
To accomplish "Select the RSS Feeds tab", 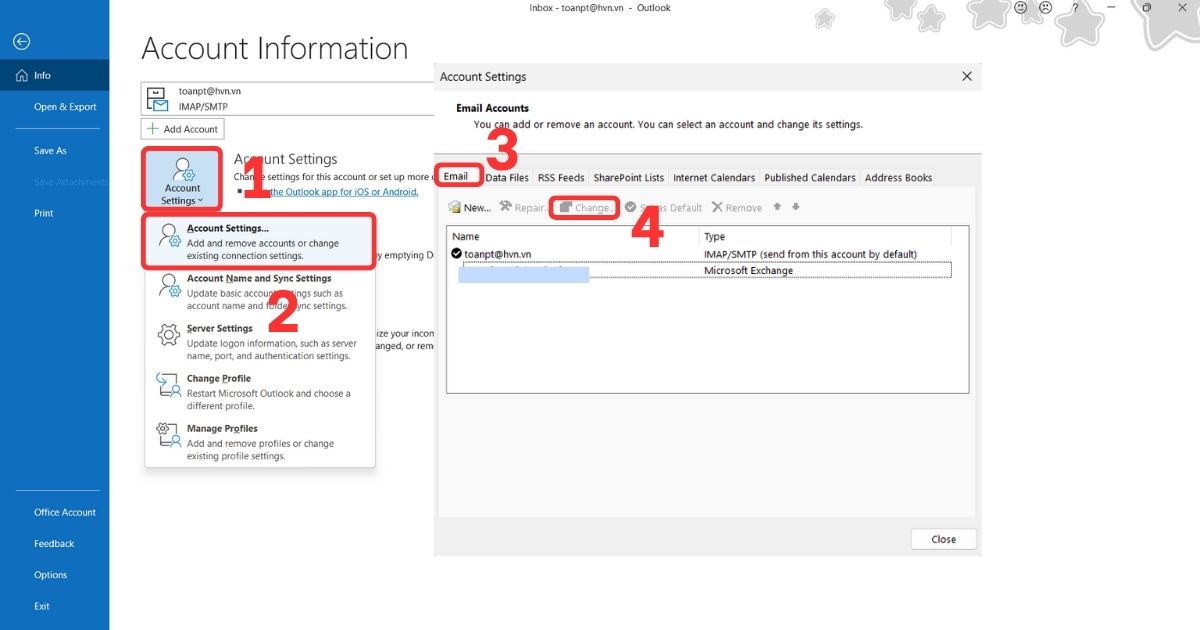I will [x=560, y=177].
